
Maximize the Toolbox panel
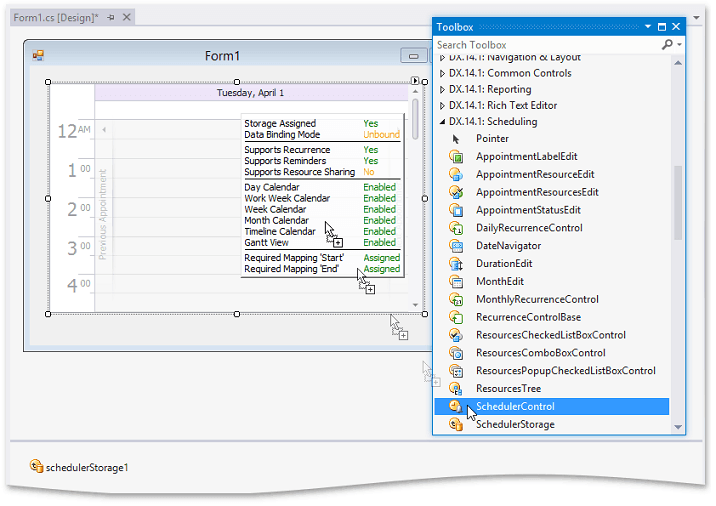662,27
